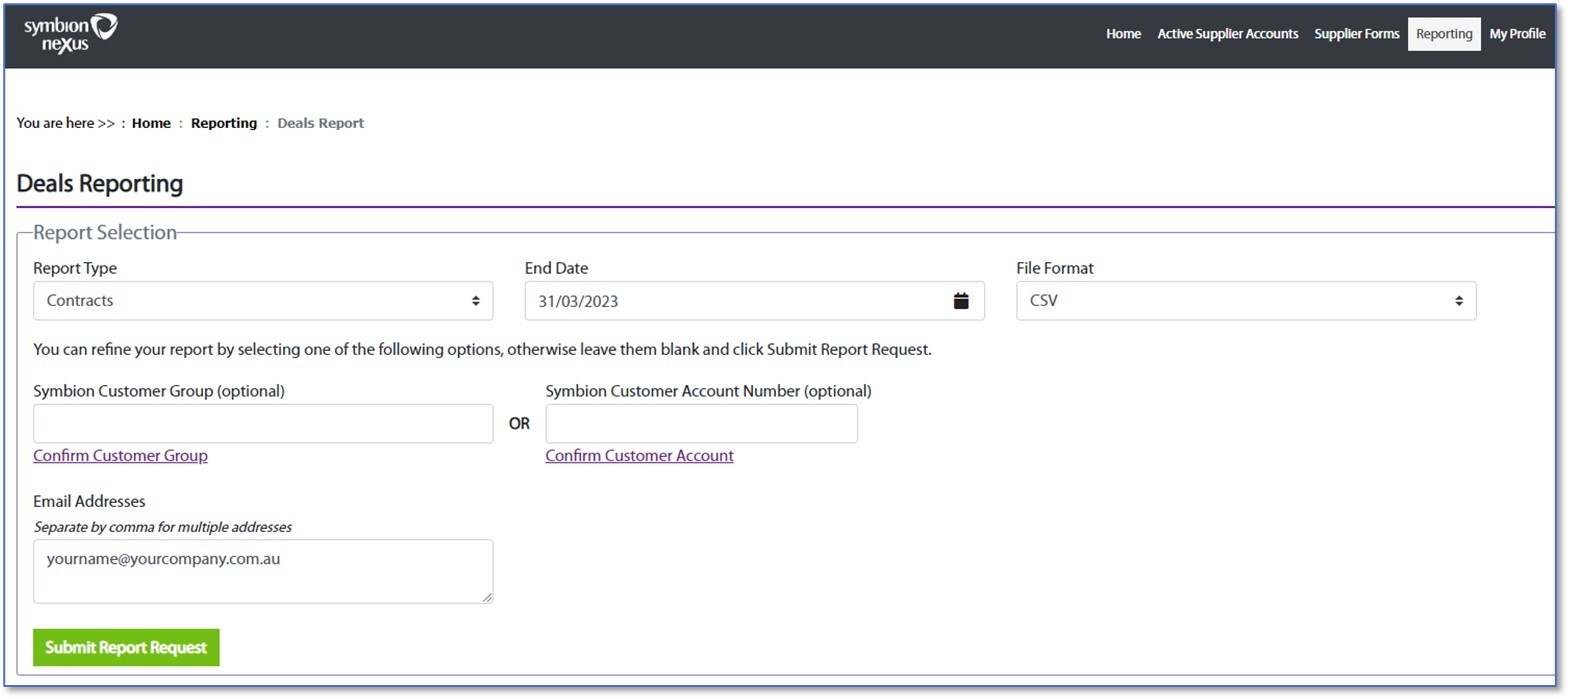Click the Symbion Nexus logo
The image size is (1570, 699).
pos(71,33)
